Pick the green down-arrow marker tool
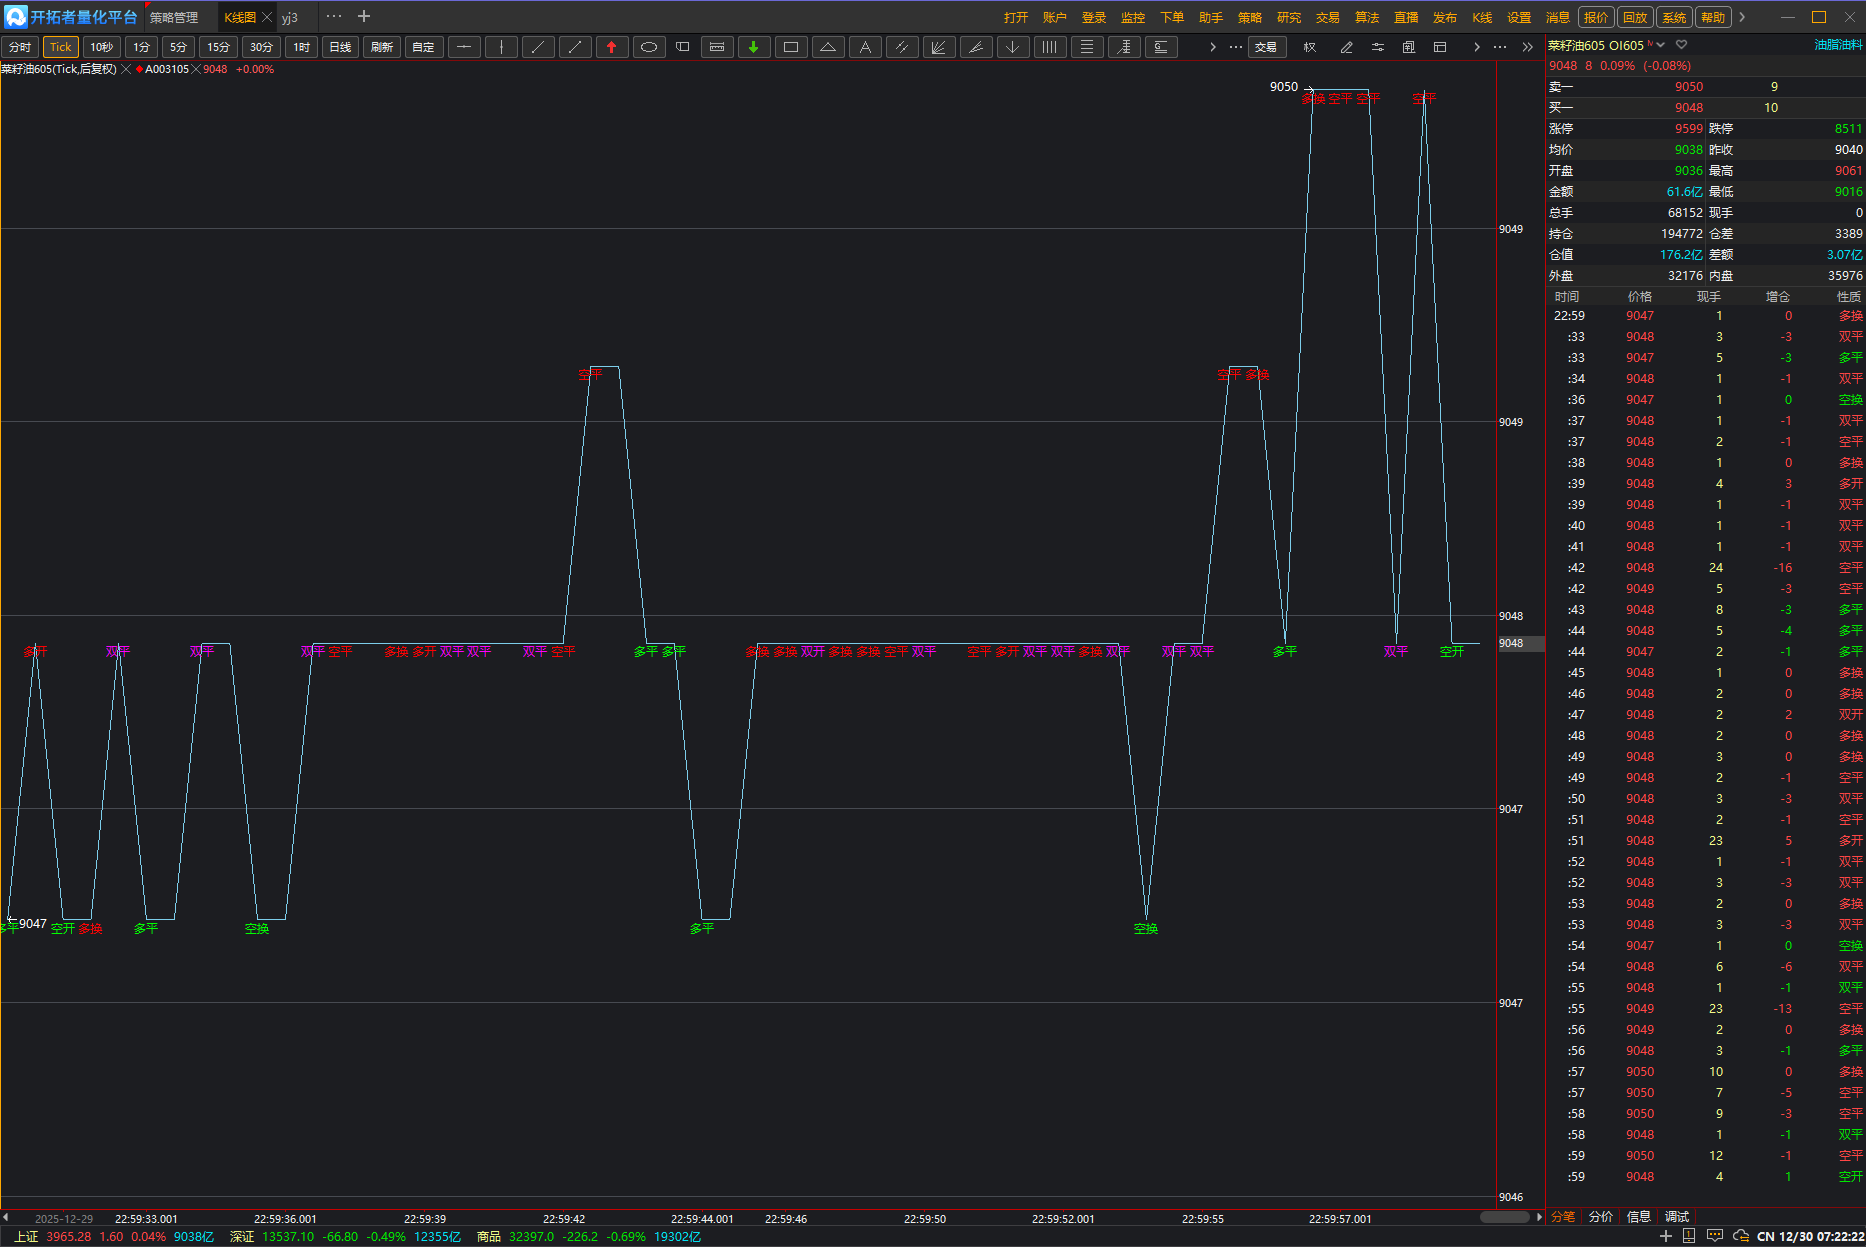Viewport: 1866px width, 1247px height. coord(754,47)
